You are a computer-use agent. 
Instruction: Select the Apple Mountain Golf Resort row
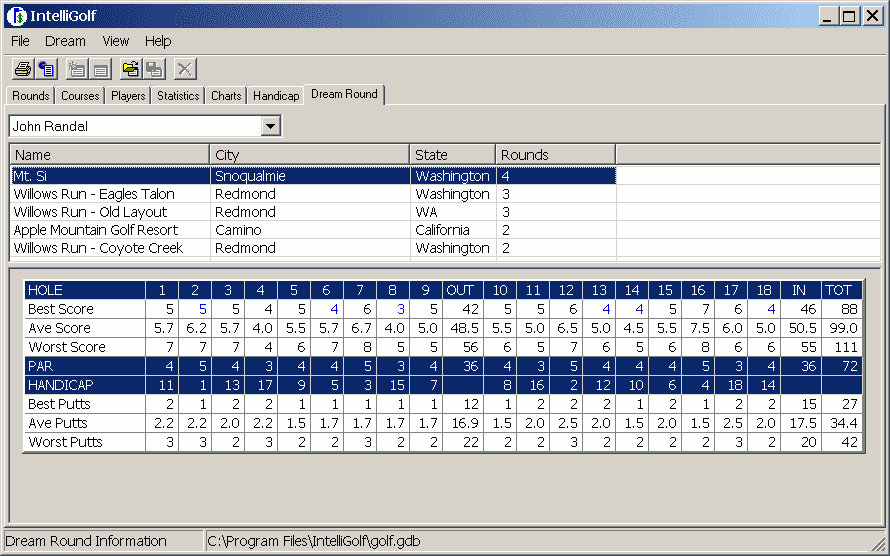(x=313, y=230)
